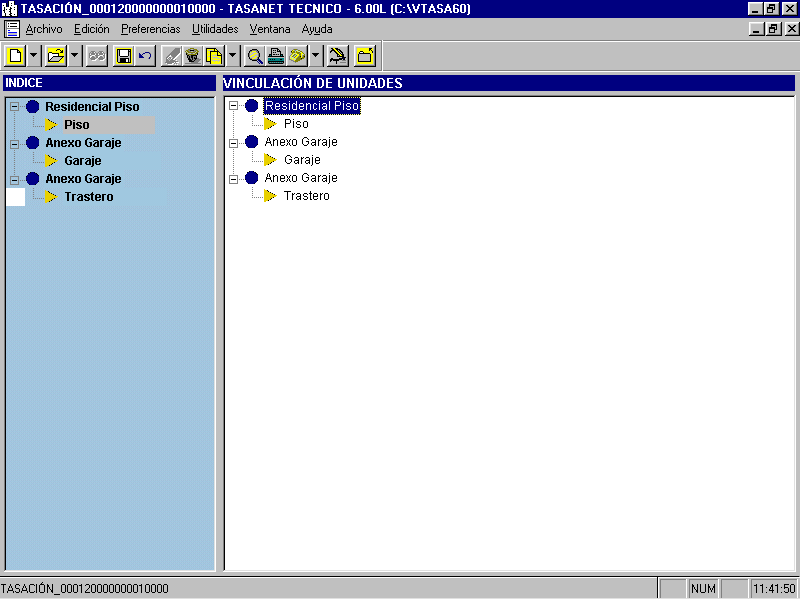Select Garaje in the Vinculación de Unidades tree
Viewport: 800px width, 600px height.
(x=302, y=160)
